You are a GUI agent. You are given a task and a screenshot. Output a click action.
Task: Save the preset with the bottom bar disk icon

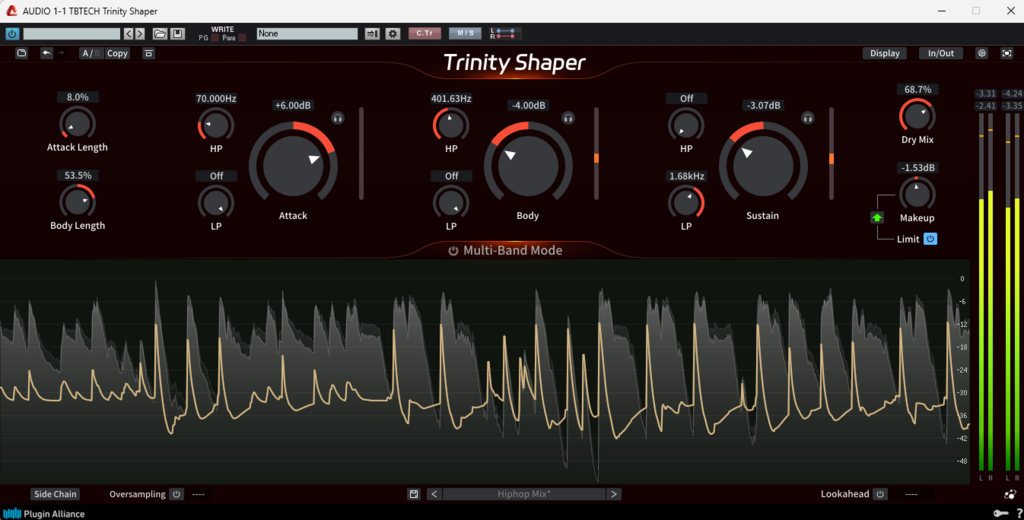coord(413,494)
